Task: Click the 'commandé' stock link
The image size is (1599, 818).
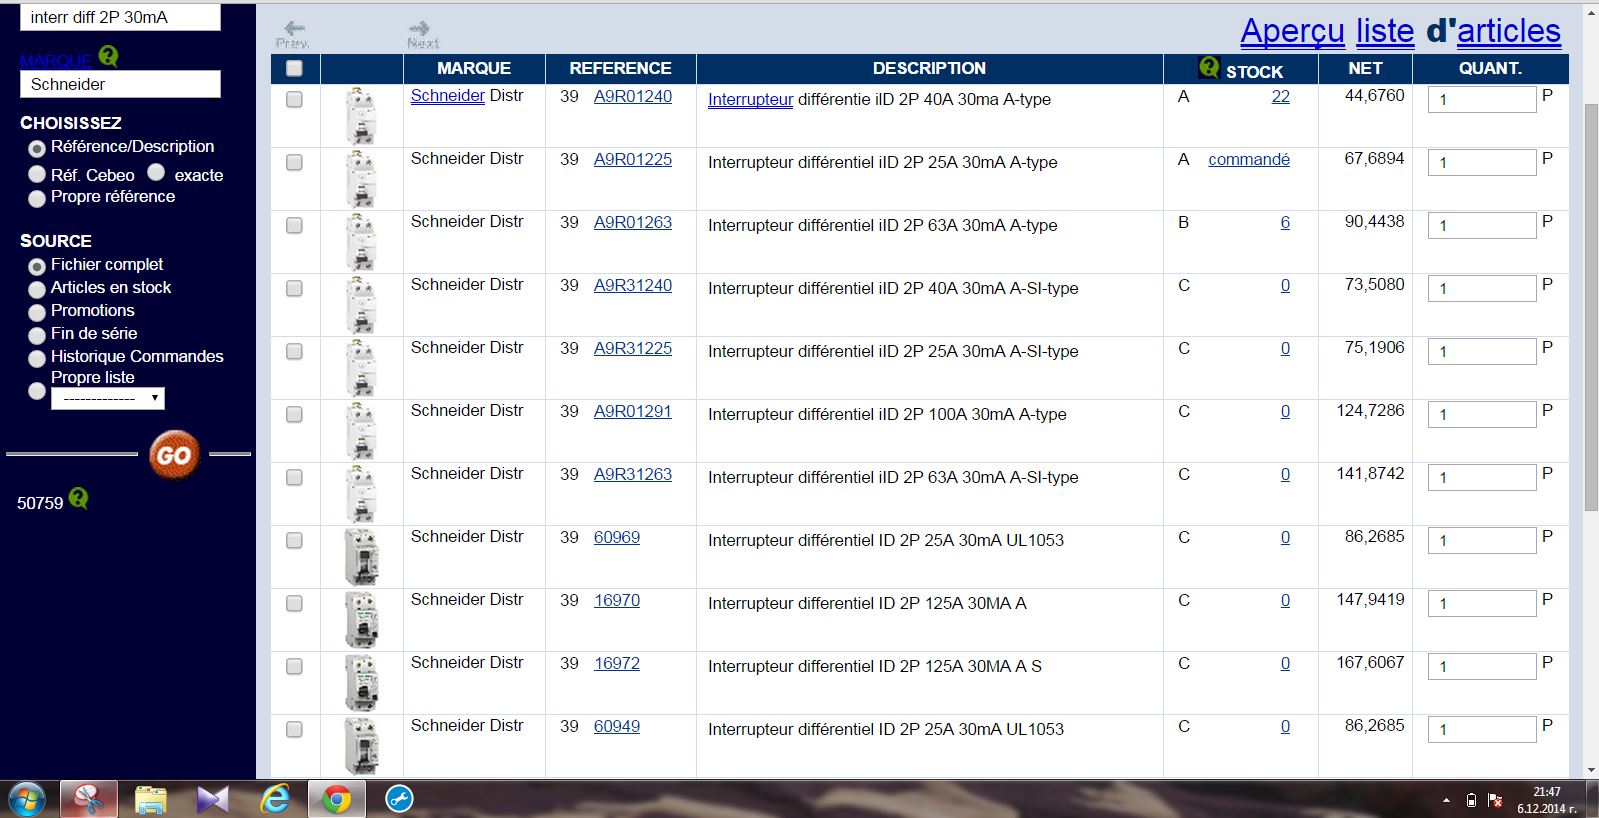Action: coord(1248,160)
